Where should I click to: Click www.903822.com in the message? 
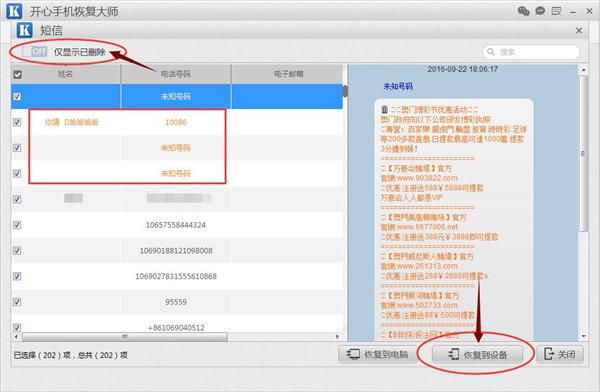(x=427, y=178)
